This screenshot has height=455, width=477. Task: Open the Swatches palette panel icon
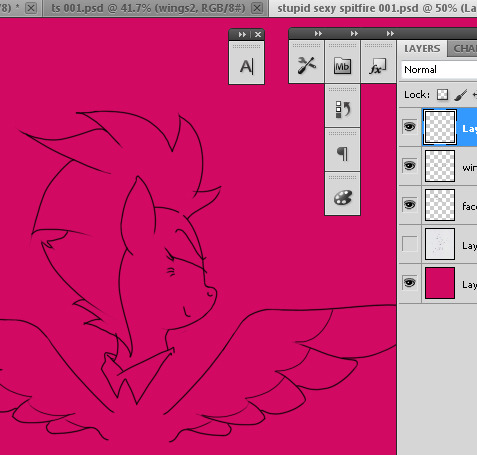tap(342, 197)
